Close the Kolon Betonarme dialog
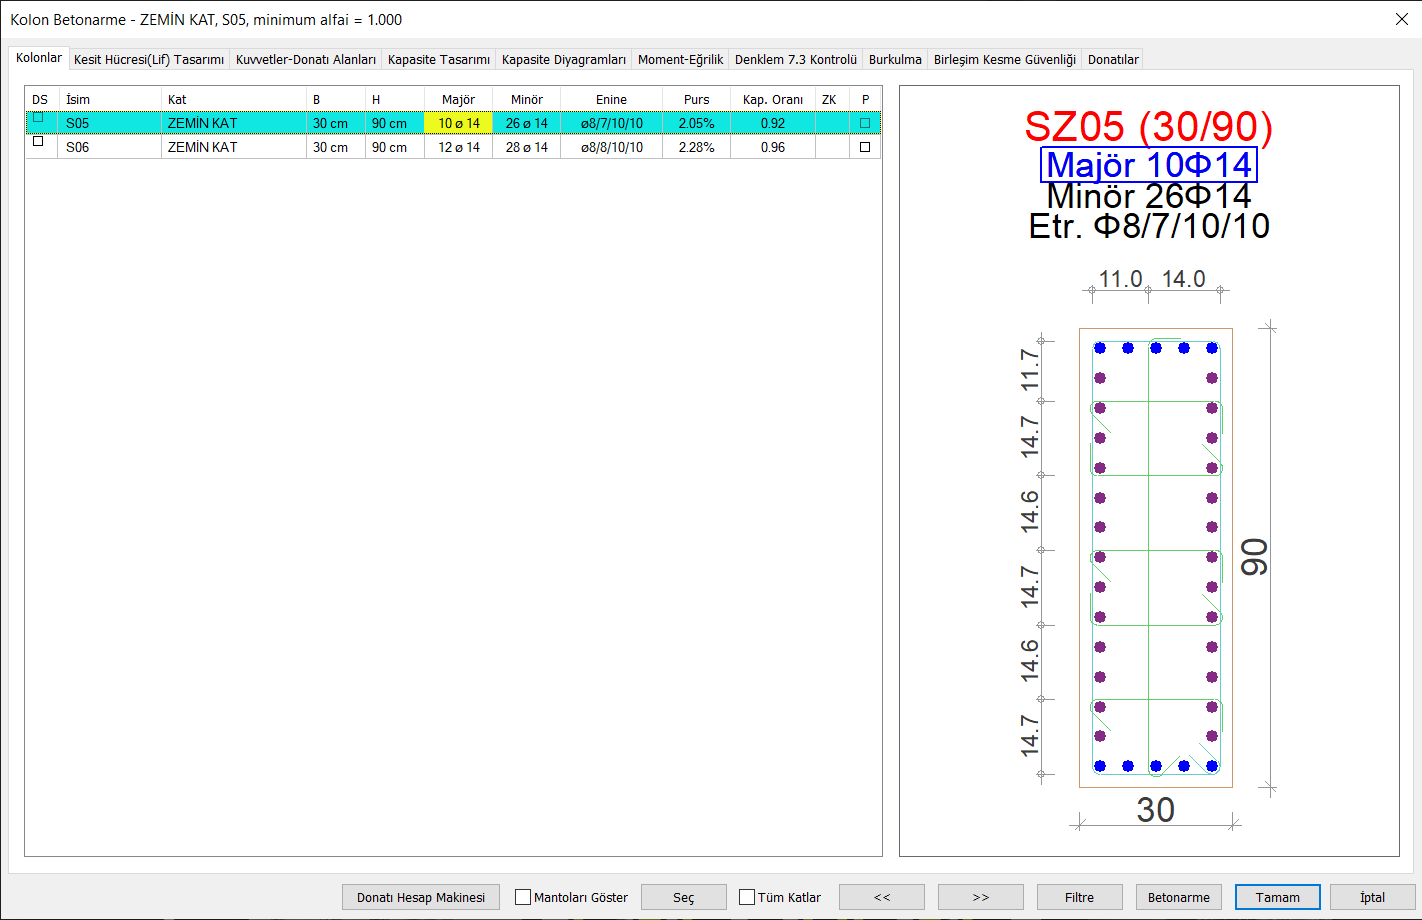Image resolution: width=1422 pixels, height=920 pixels. click(1400, 18)
